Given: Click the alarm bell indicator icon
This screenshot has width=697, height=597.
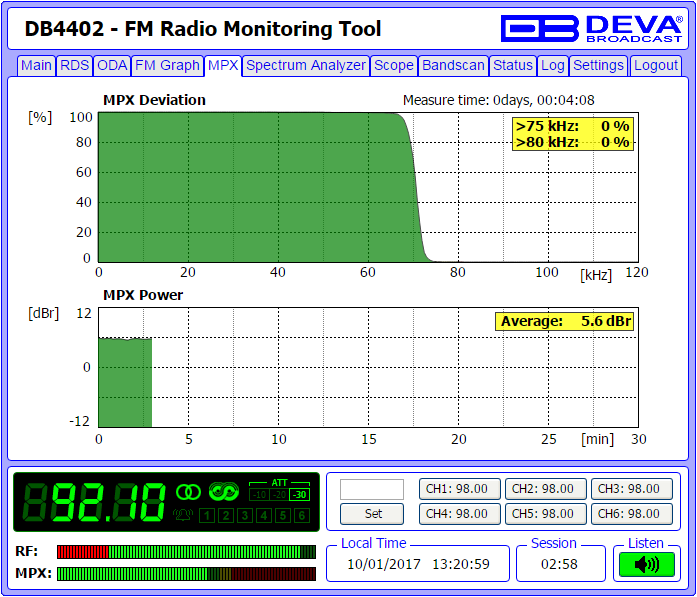Looking at the screenshot, I should pos(183,515).
